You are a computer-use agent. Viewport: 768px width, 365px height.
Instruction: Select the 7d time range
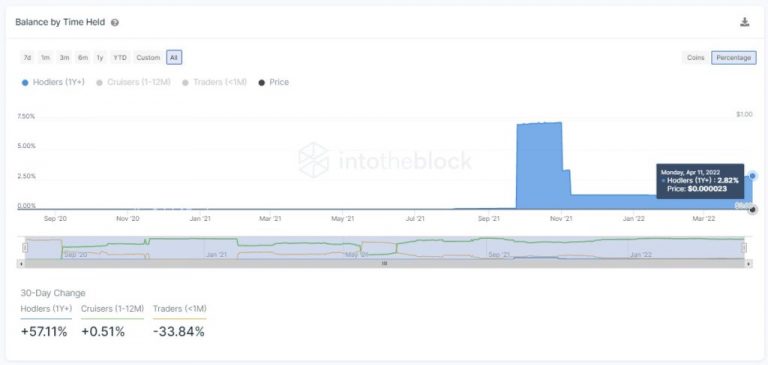pos(27,58)
